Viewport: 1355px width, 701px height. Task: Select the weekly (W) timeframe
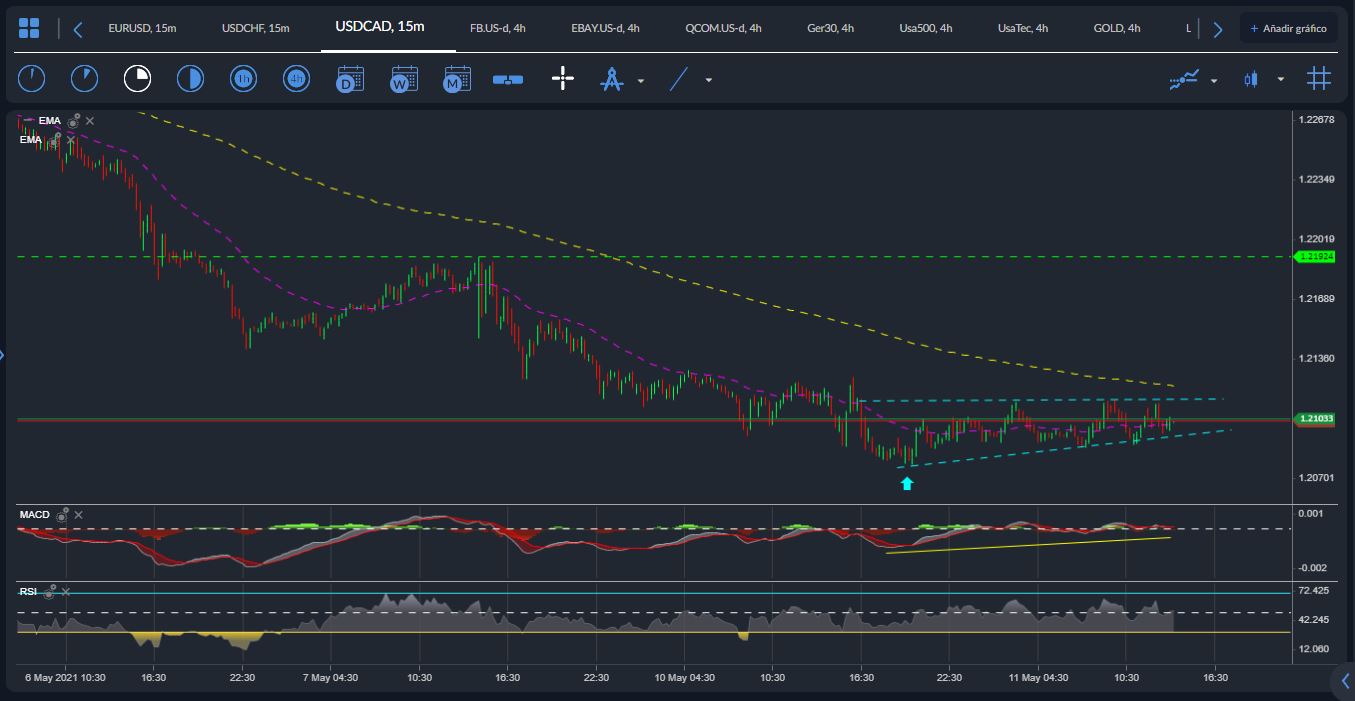point(403,79)
